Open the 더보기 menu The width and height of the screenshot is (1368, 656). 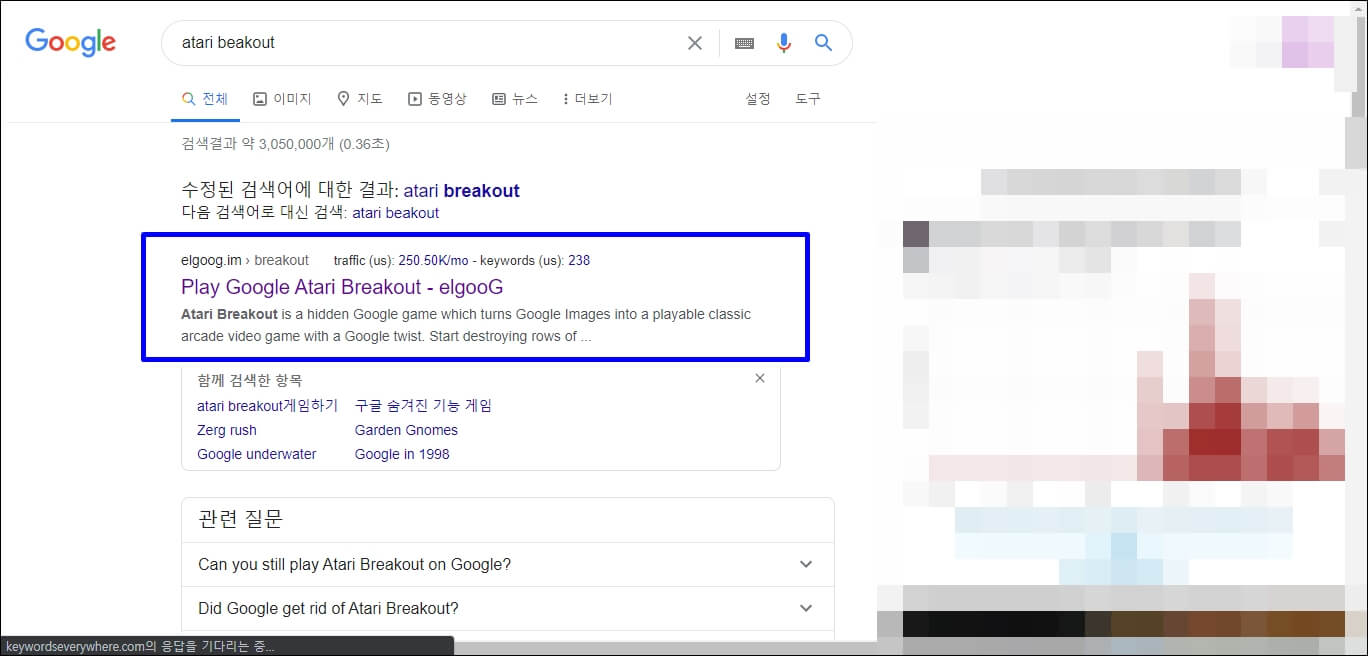tap(588, 99)
